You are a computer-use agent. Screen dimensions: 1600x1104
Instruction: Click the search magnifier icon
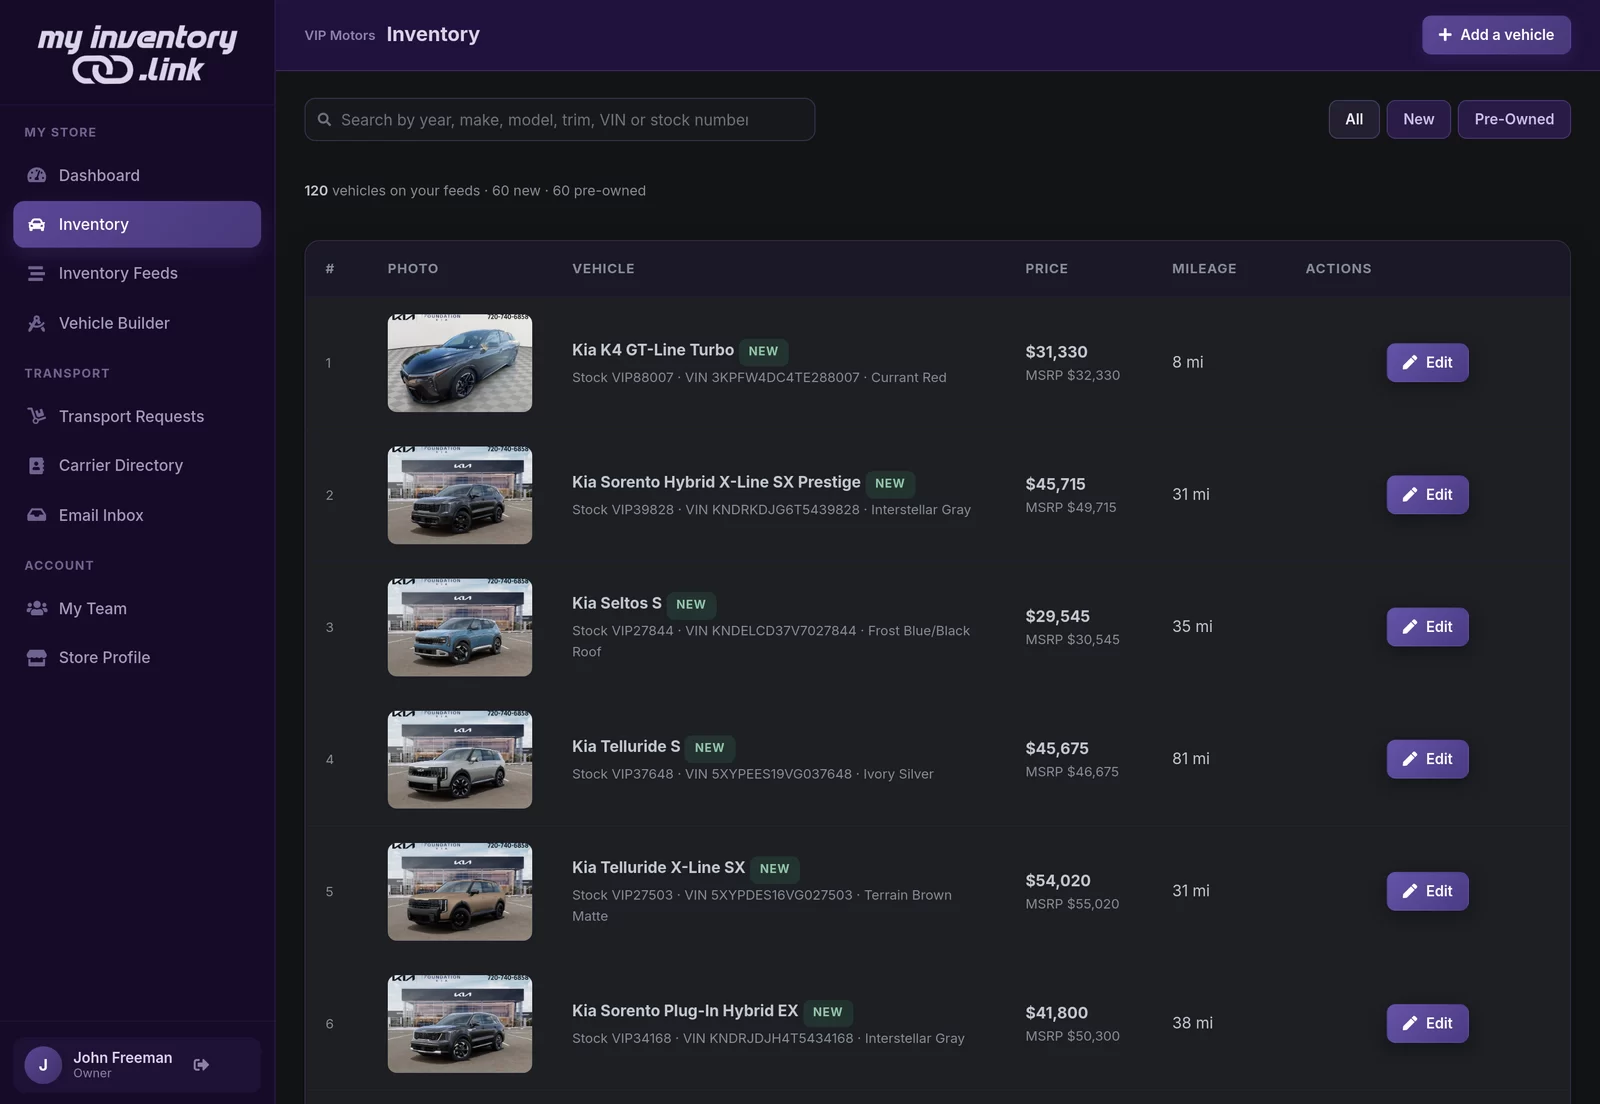click(x=324, y=120)
